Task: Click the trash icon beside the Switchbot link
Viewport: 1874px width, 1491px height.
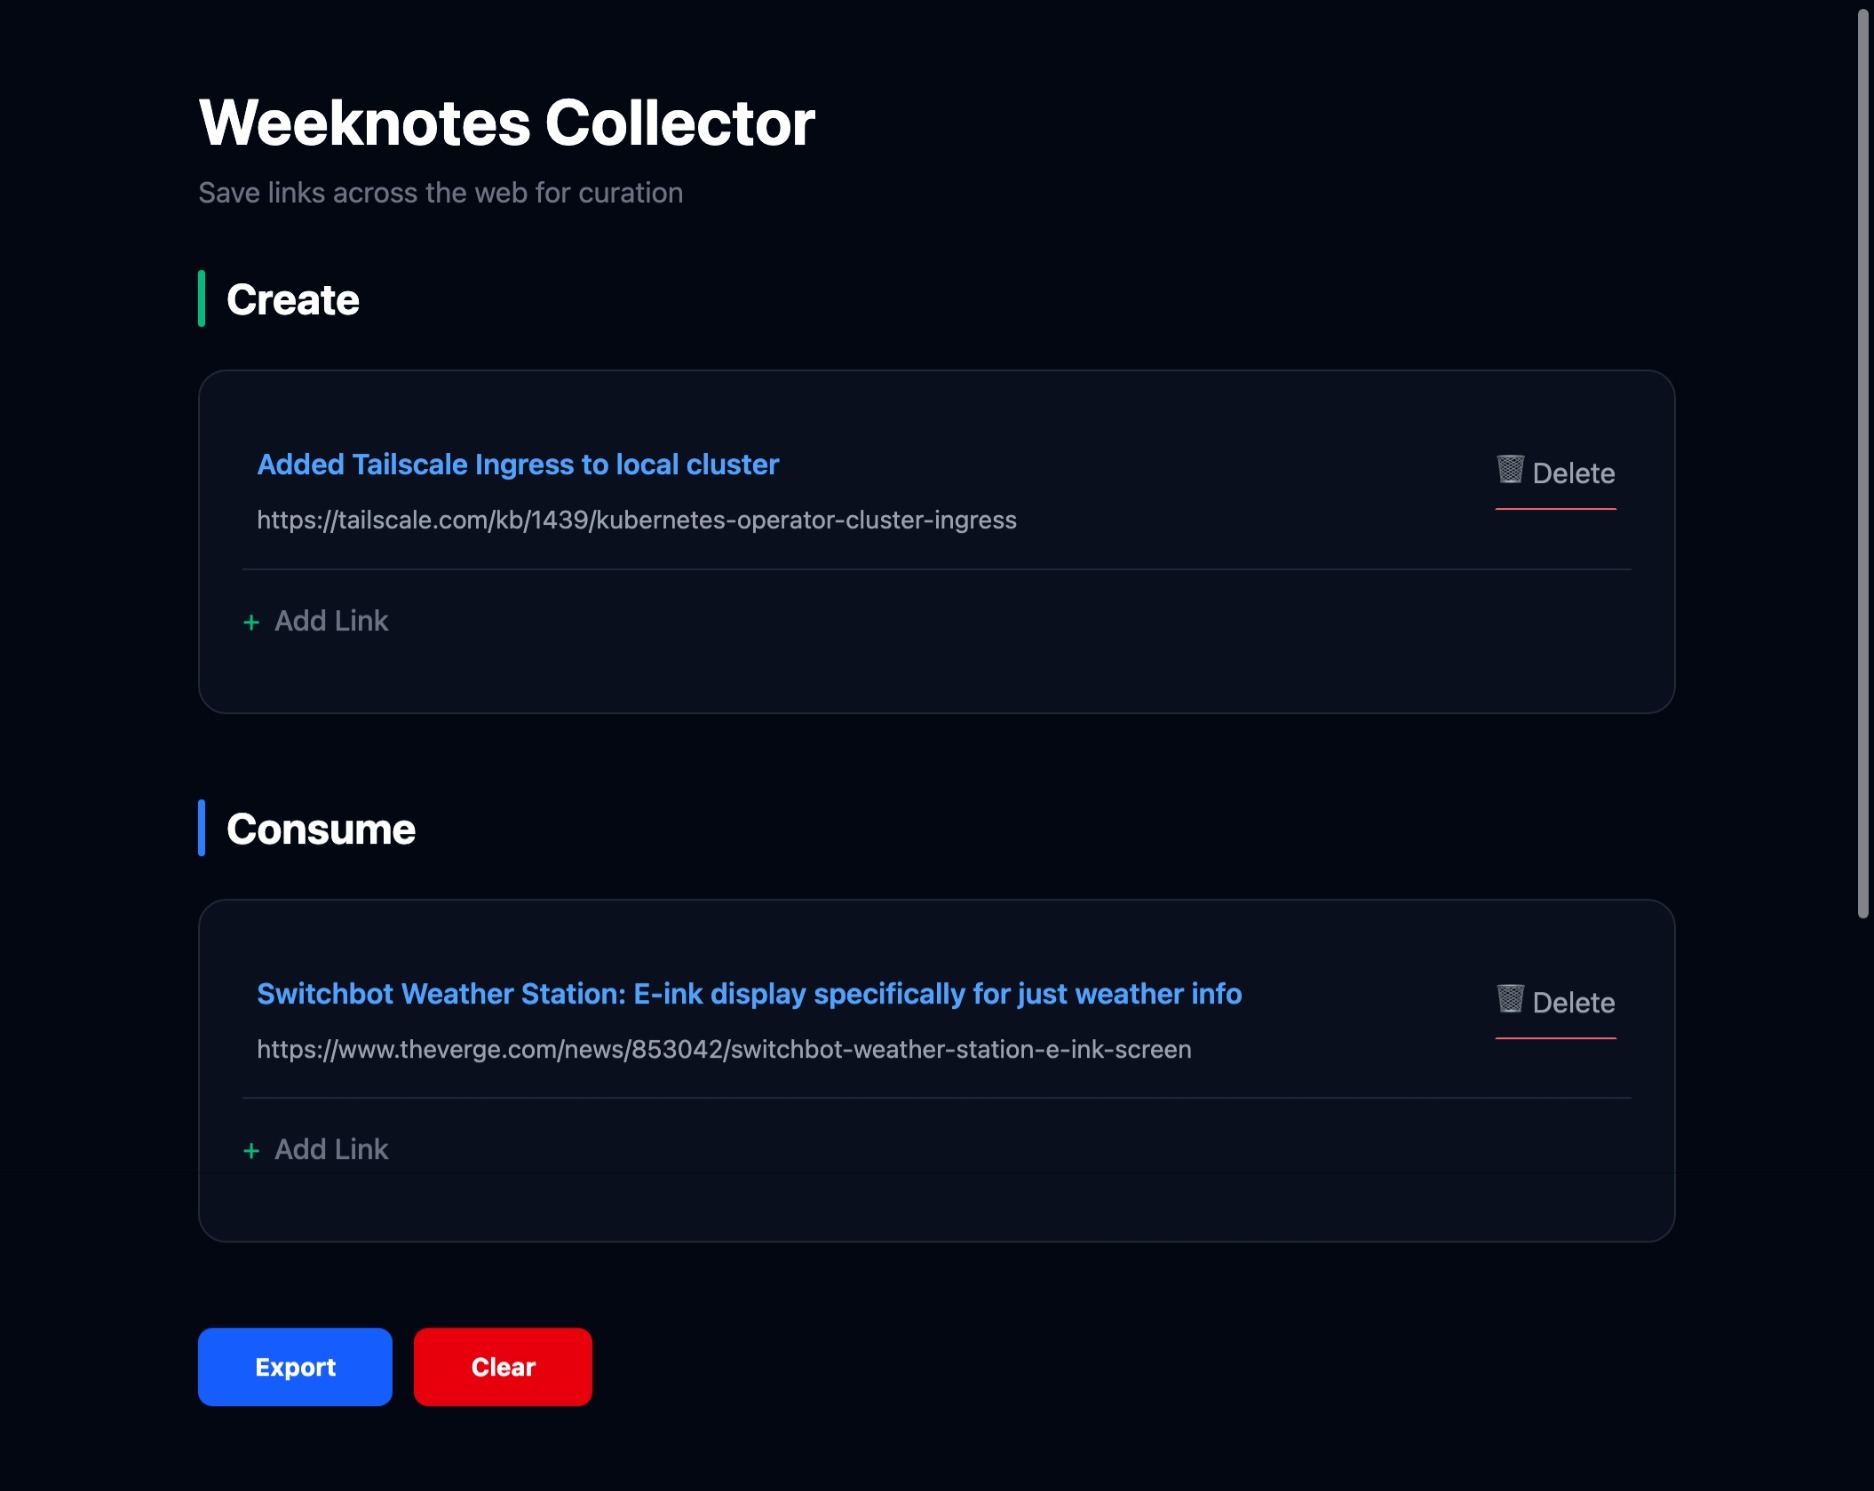Action: (1510, 998)
